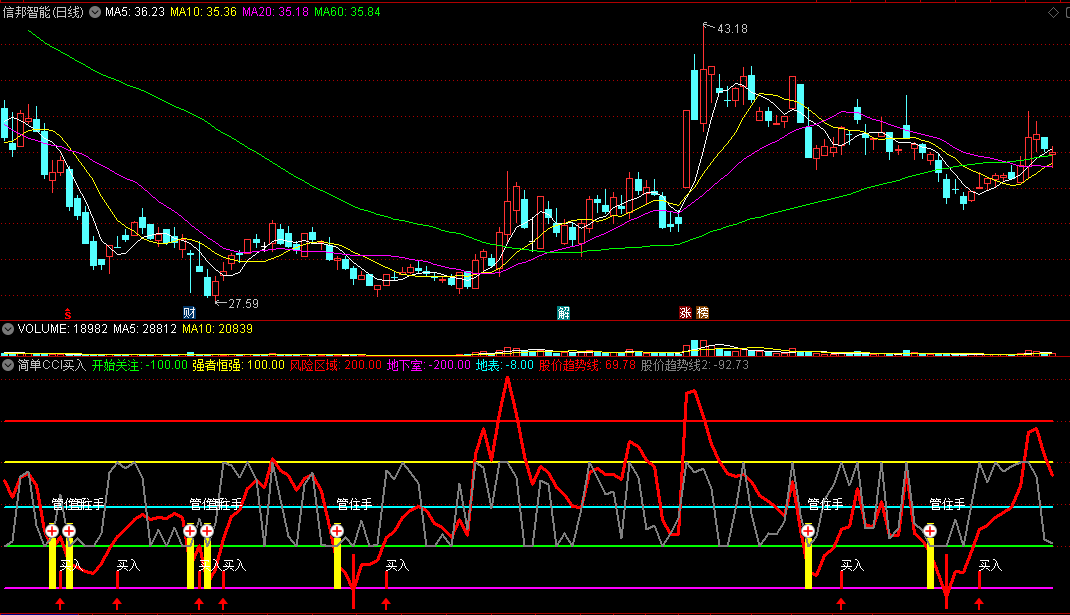Image resolution: width=1070 pixels, height=615 pixels.
Task: Click the 简单CCI买入 indicator name
Action: (52, 365)
